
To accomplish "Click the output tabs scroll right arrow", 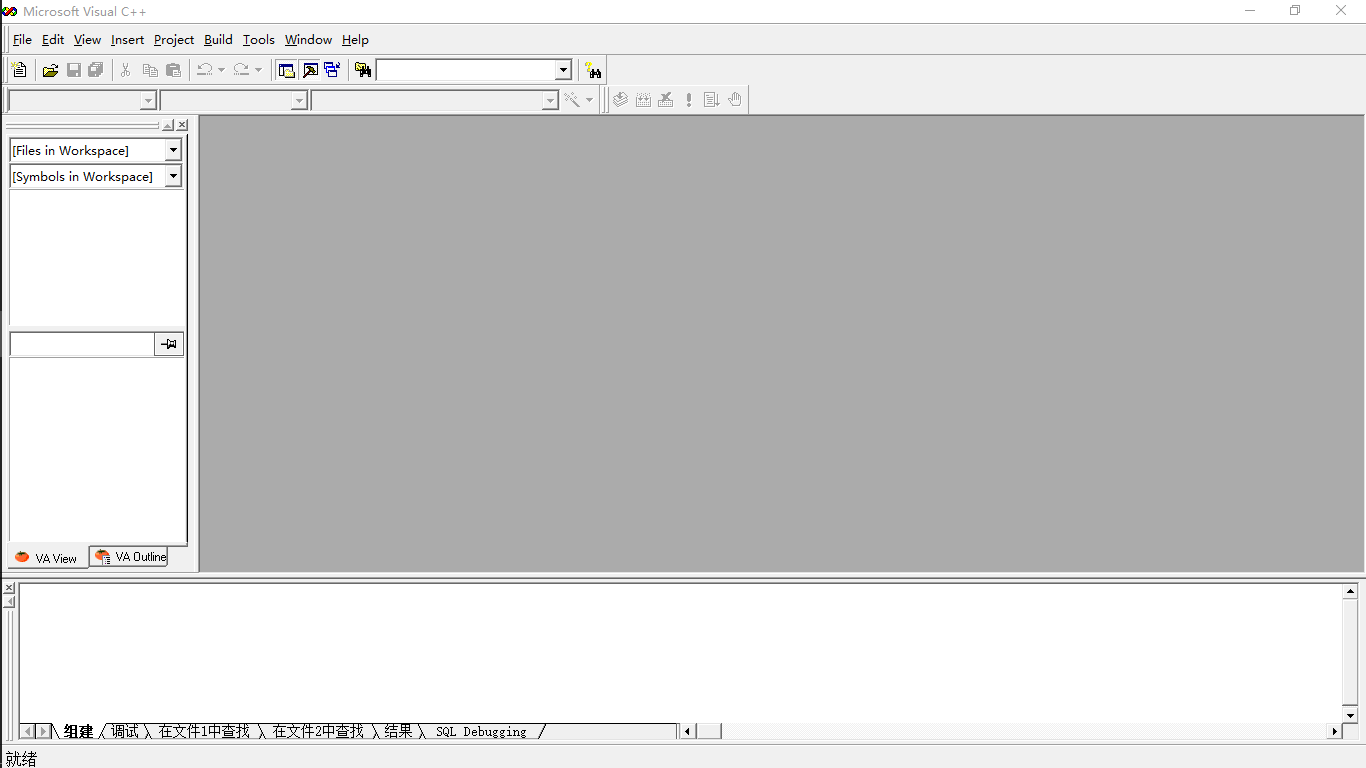I will [44, 732].
